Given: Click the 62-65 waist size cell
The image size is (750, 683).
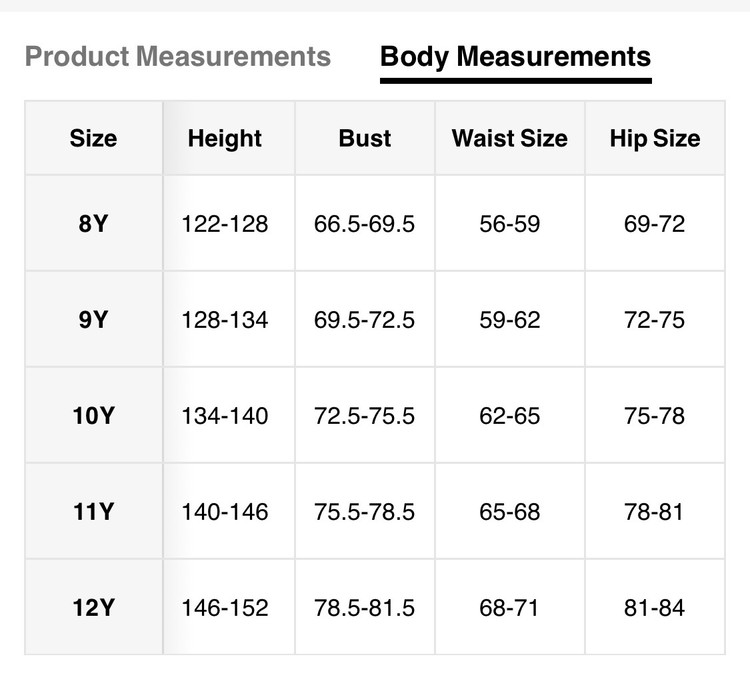Looking at the screenshot, I should (x=509, y=415).
